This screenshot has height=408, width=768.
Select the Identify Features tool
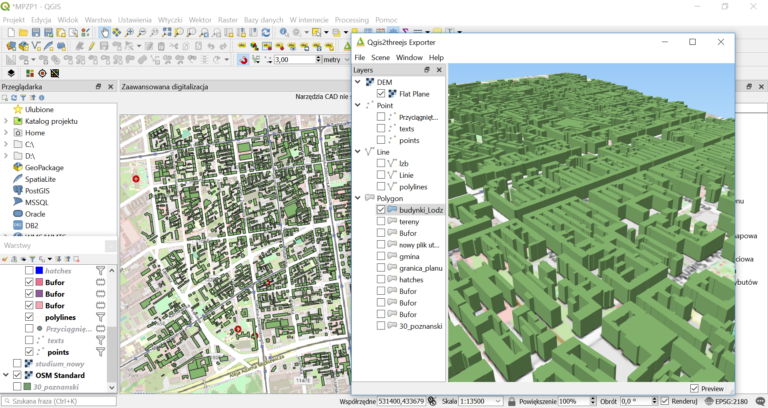pos(284,32)
